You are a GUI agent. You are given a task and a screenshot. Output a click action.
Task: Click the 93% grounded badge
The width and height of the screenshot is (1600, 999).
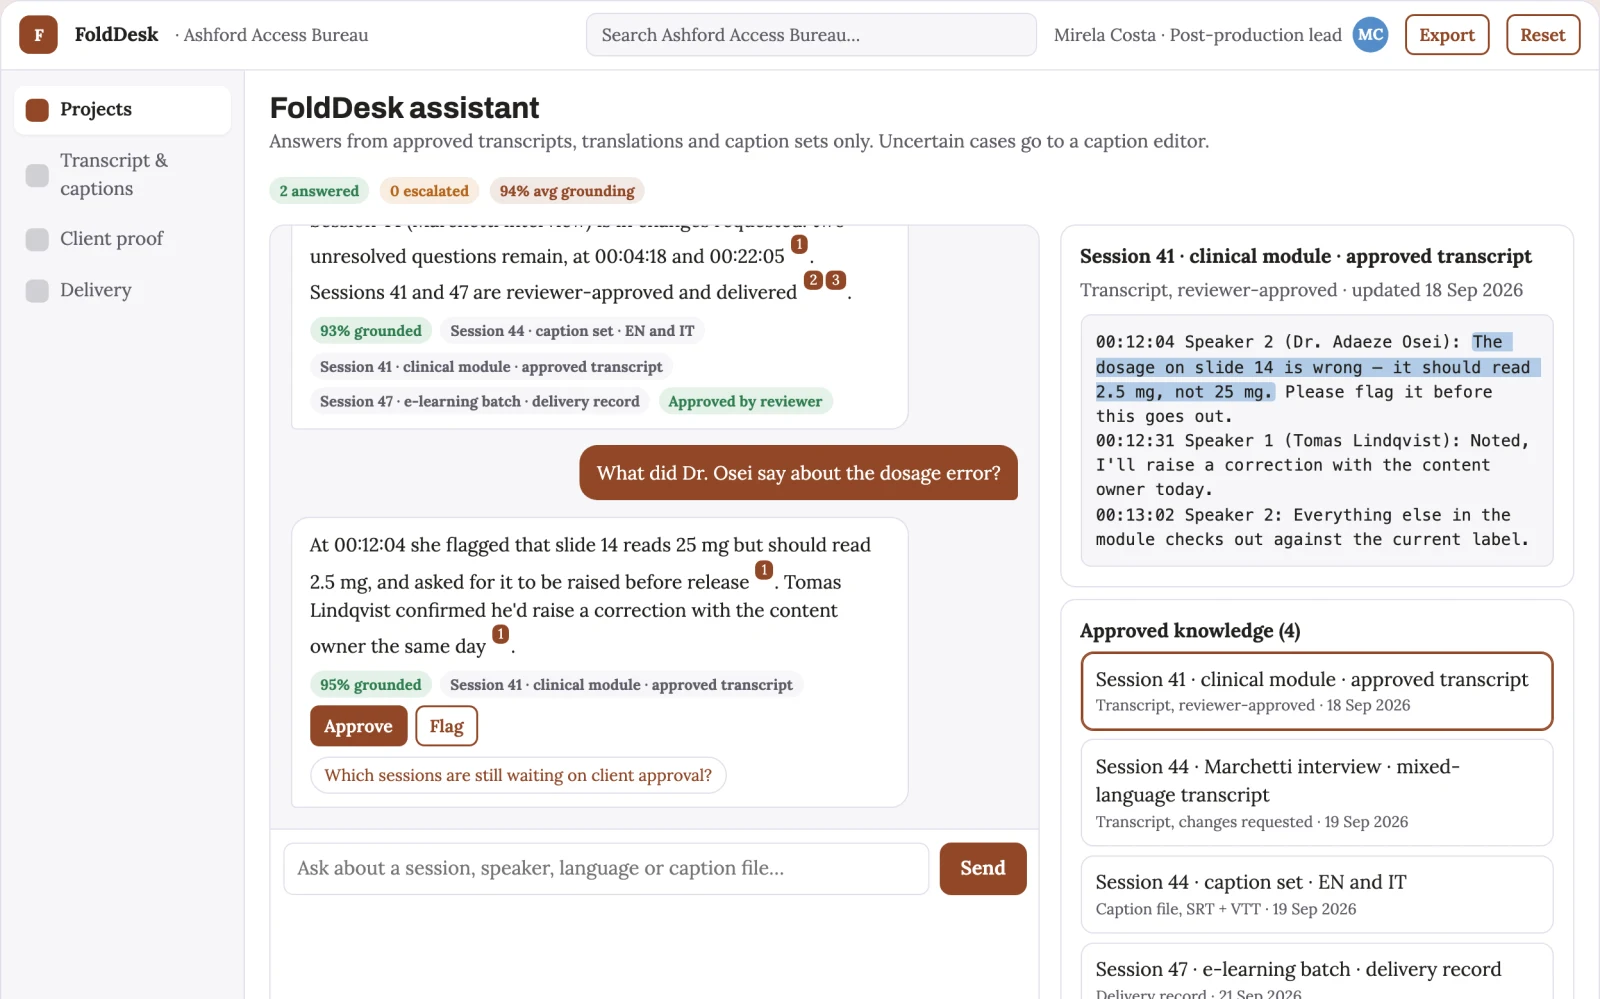(371, 331)
